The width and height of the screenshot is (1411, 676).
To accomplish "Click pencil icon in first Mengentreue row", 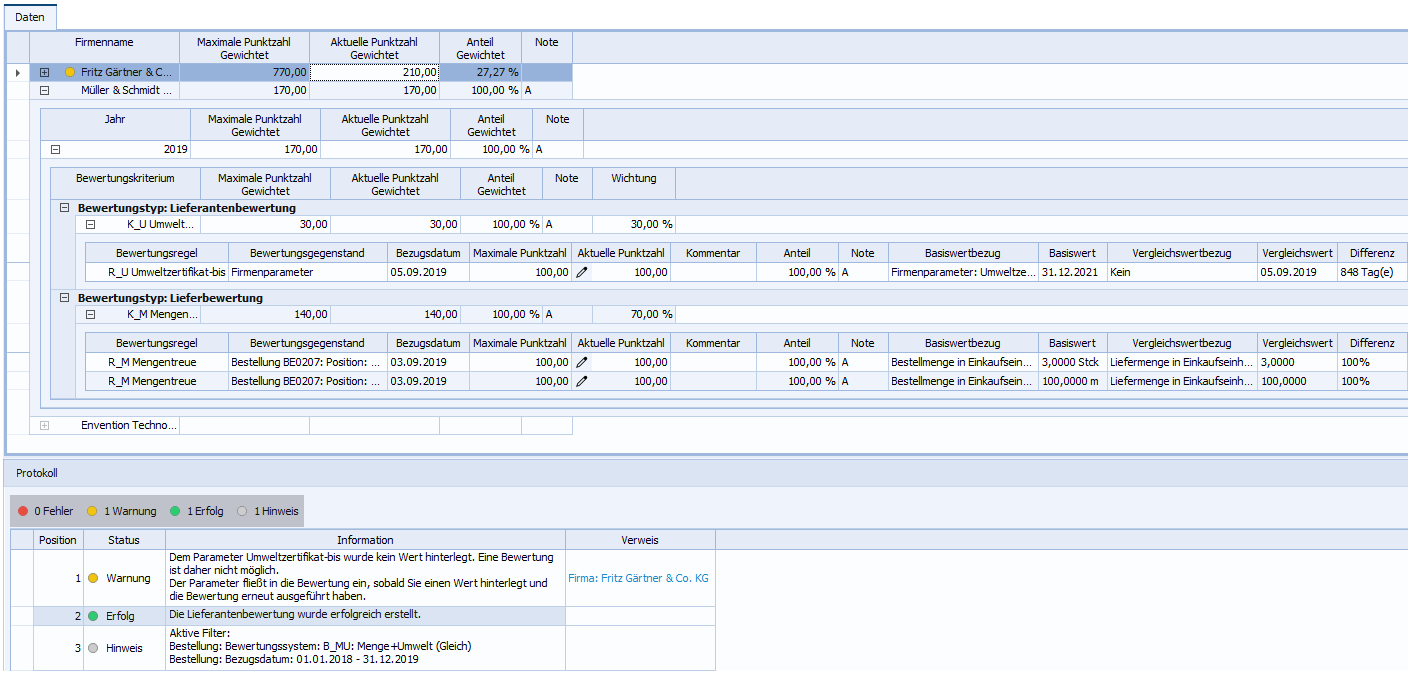I will coord(582,362).
